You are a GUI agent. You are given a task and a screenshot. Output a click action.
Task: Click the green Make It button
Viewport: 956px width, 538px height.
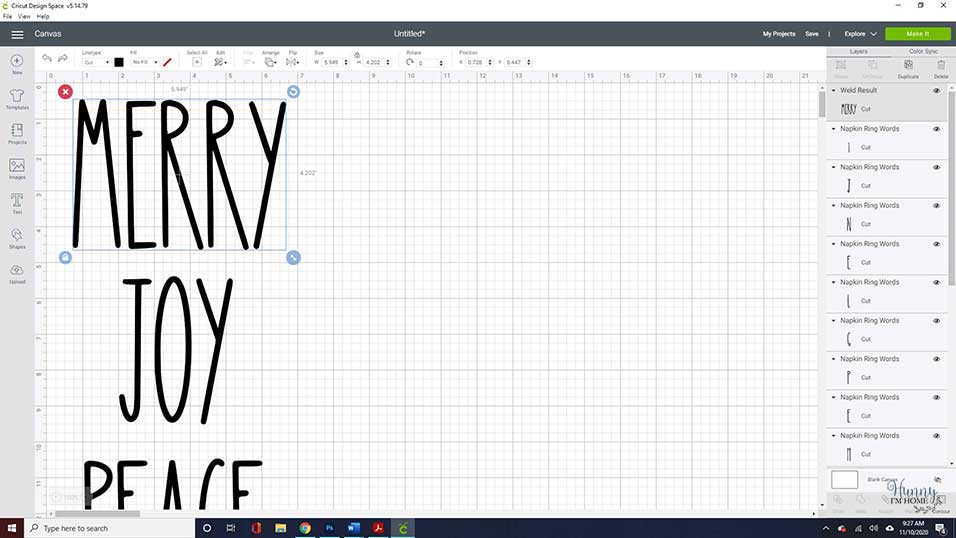click(x=918, y=34)
